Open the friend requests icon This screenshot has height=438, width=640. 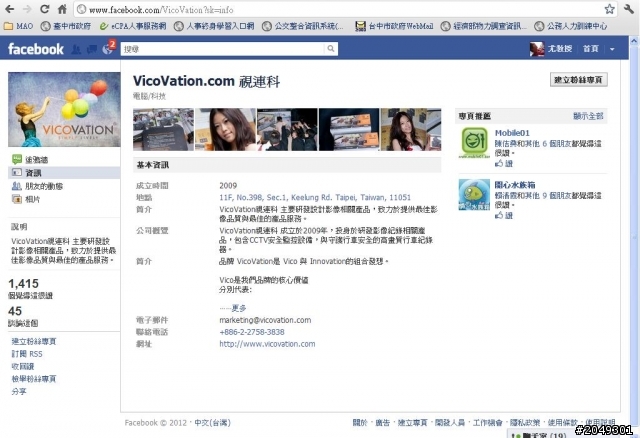click(x=76, y=49)
